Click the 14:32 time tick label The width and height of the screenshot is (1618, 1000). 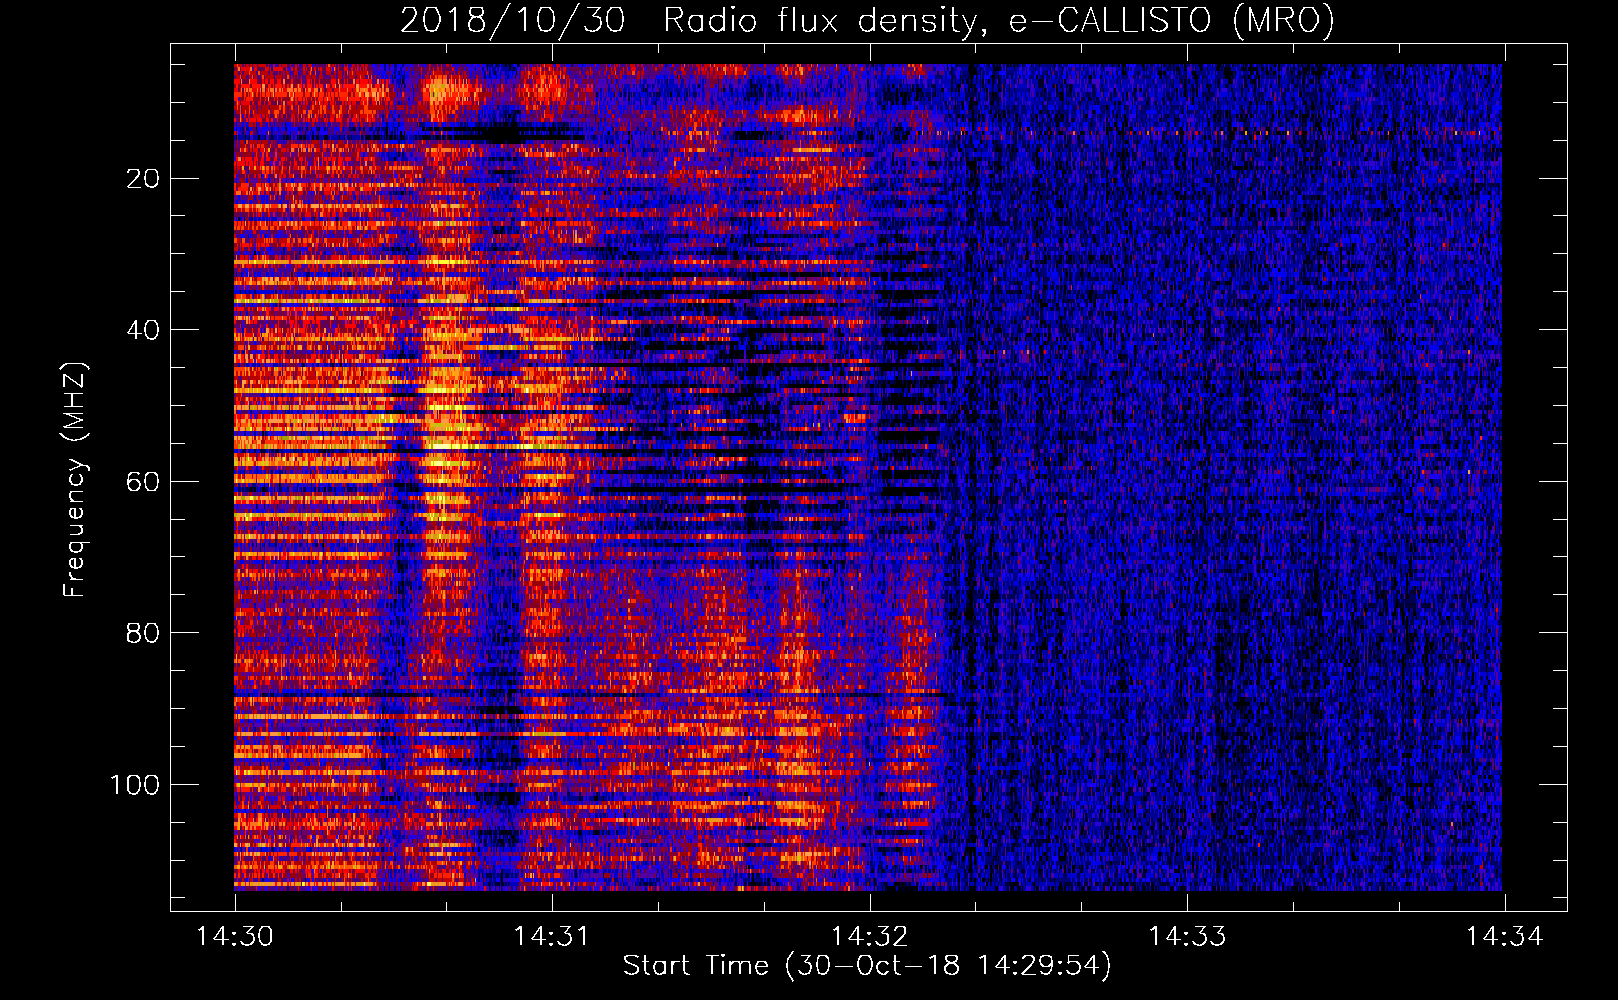click(x=870, y=936)
